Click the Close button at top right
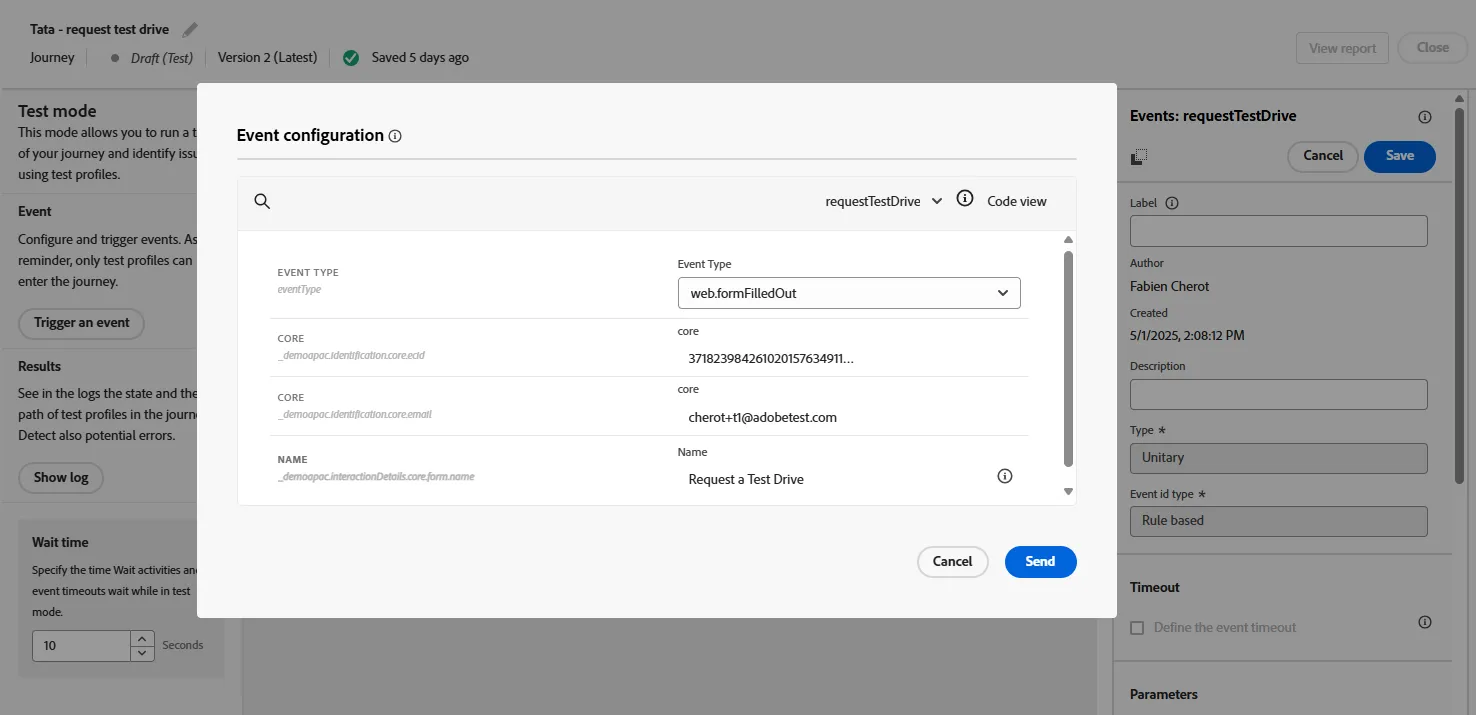1476x715 pixels. [1433, 48]
